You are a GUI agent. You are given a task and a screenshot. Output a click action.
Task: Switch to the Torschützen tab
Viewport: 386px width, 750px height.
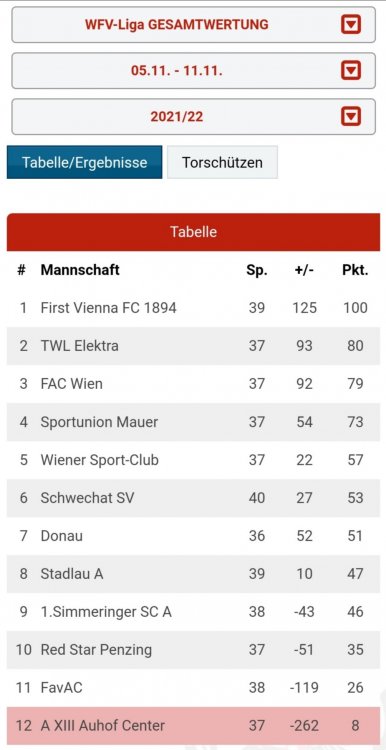[222, 162]
